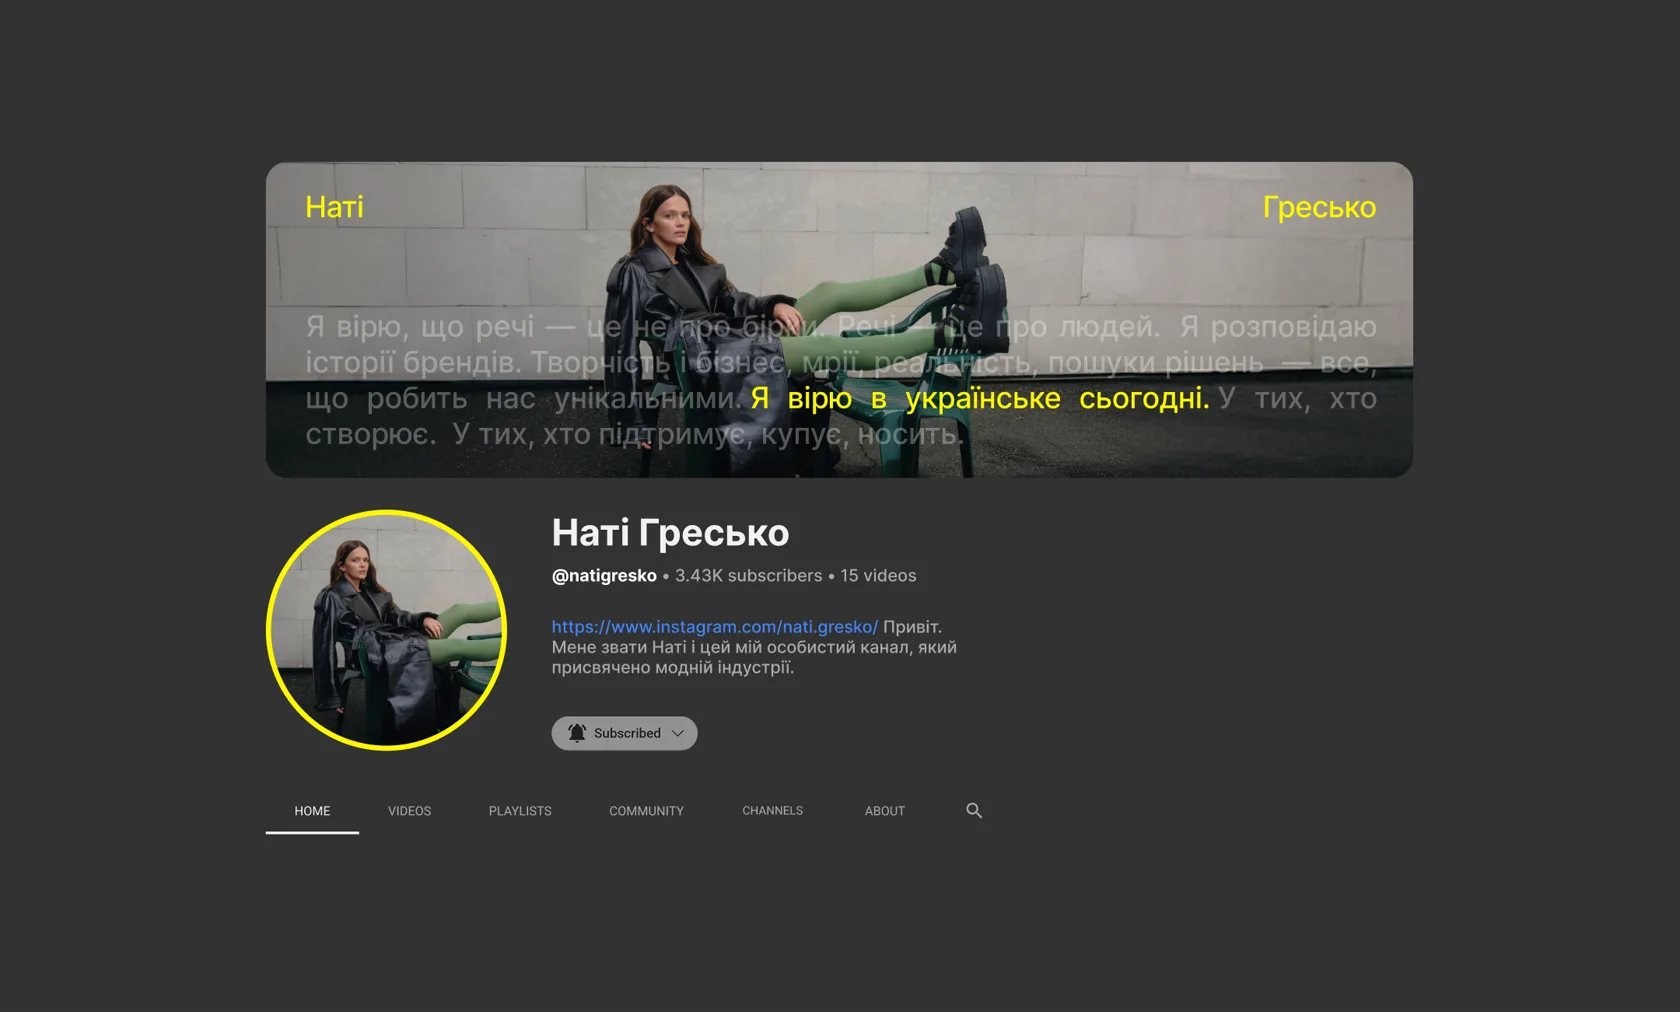Click yellow Гресько text on banner
The width and height of the screenshot is (1680, 1012).
(1319, 207)
